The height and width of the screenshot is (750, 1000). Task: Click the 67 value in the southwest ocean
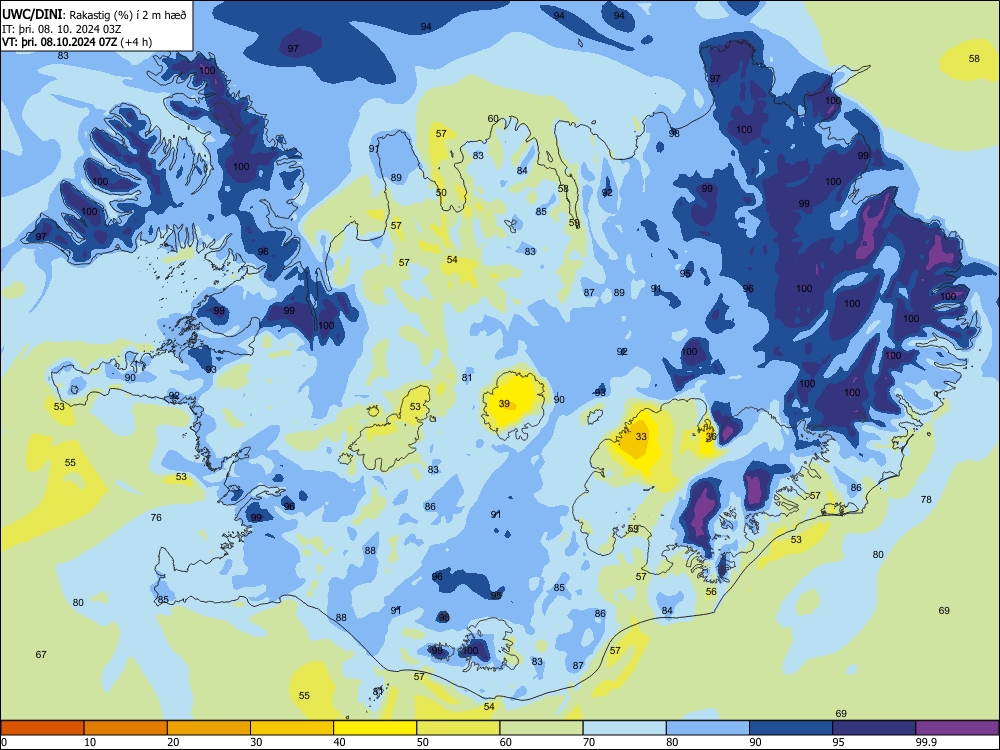pos(41,654)
